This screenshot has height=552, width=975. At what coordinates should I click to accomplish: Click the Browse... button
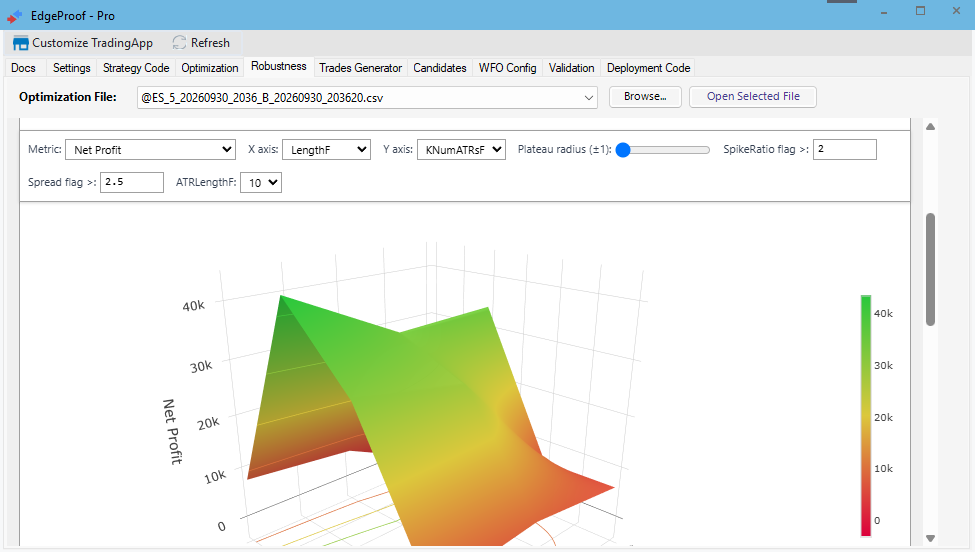tap(645, 97)
